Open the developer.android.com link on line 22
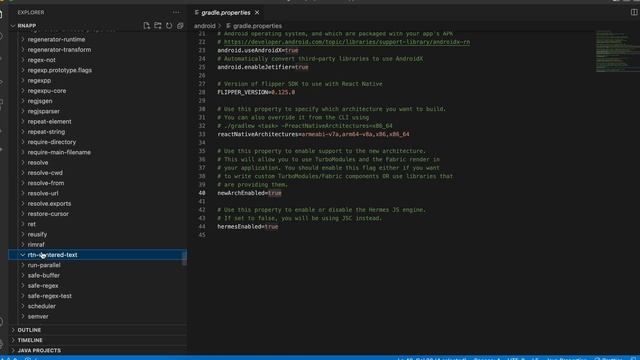The width and height of the screenshot is (640, 360). point(347,42)
